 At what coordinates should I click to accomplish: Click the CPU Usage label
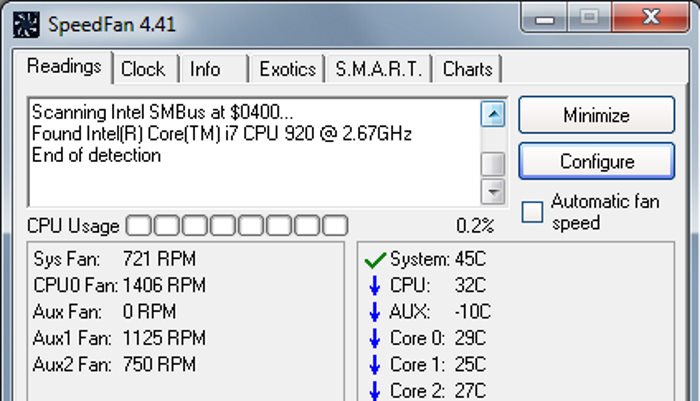pos(73,226)
